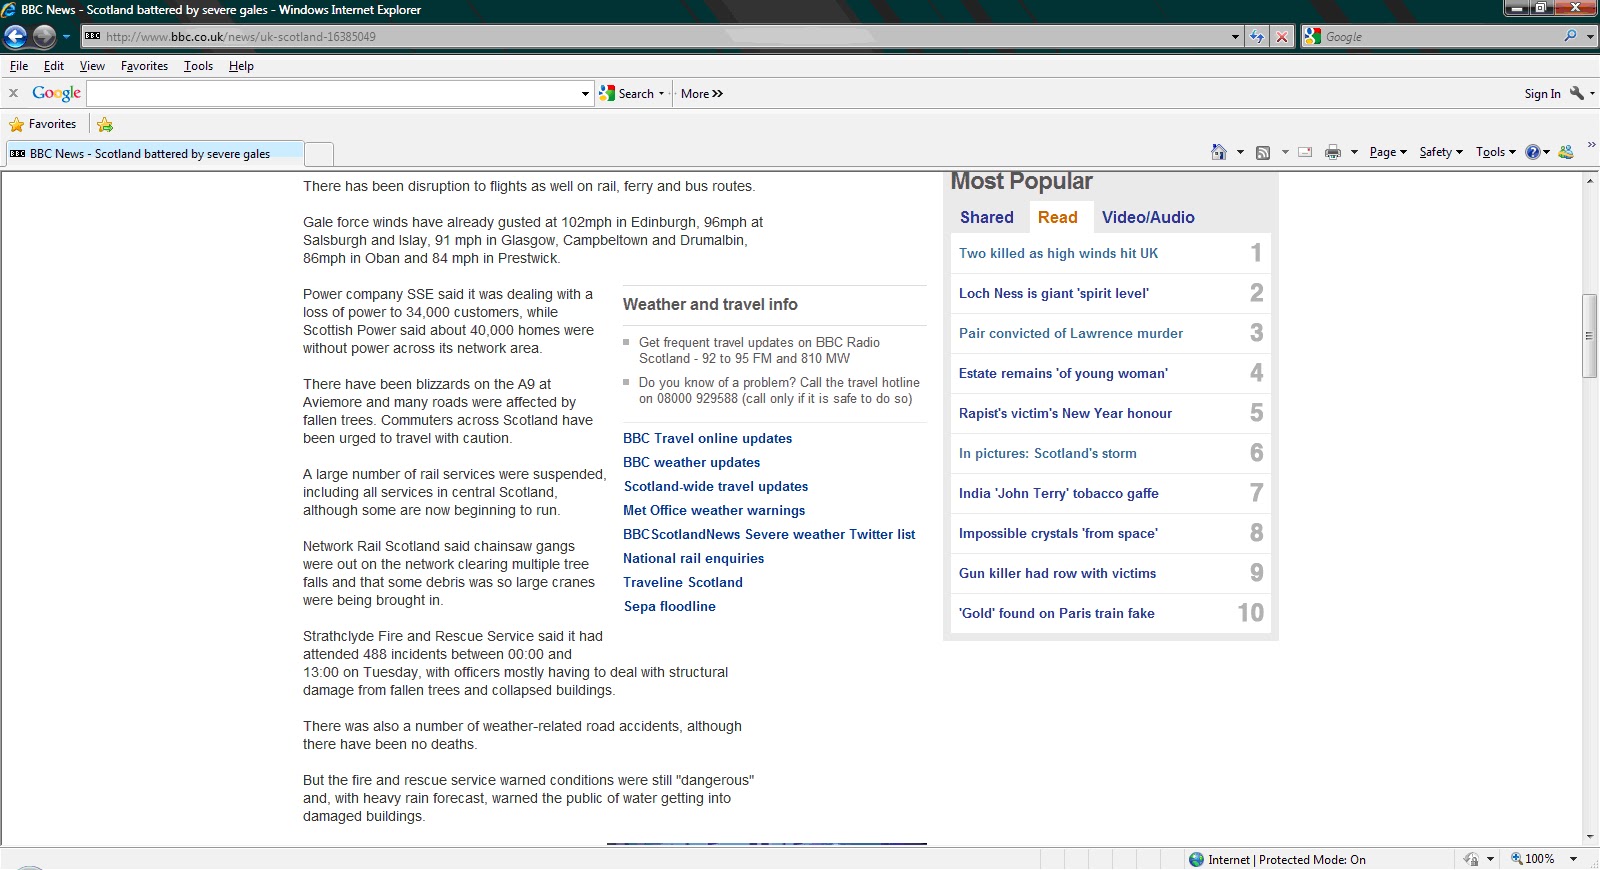The width and height of the screenshot is (1600, 870).
Task: Open Google toolbar search box dropdown
Action: (586, 94)
